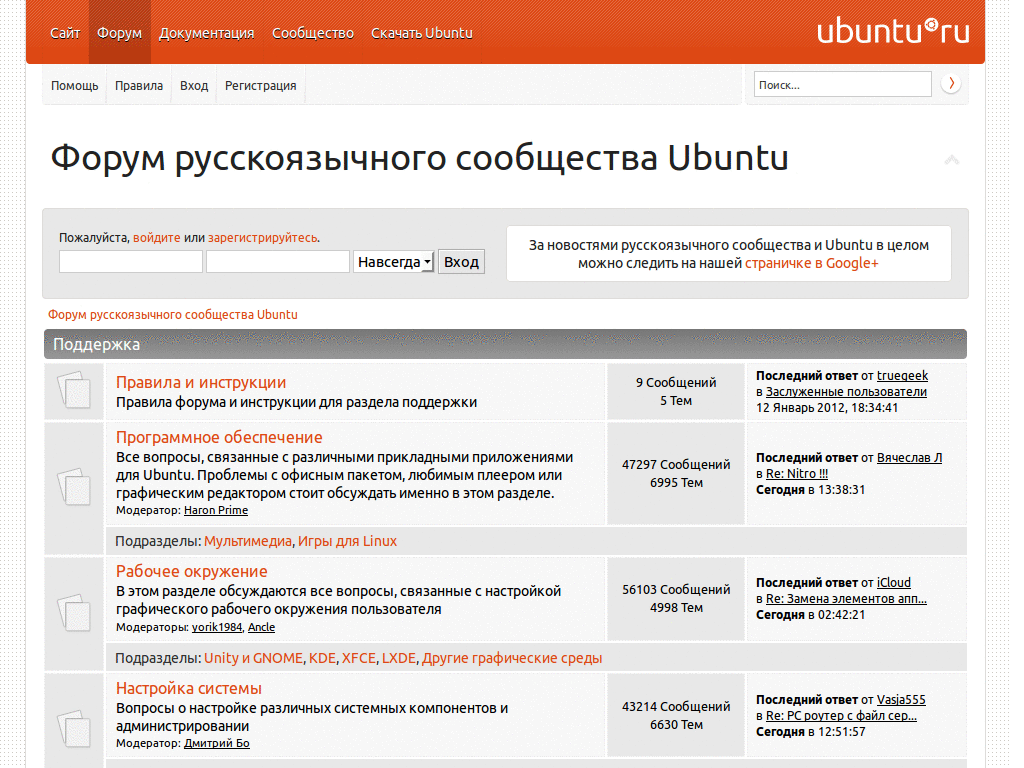The width and height of the screenshot is (1024, 768).
Task: Click the folder icon beside Правила и инструкции
Action: click(x=73, y=391)
